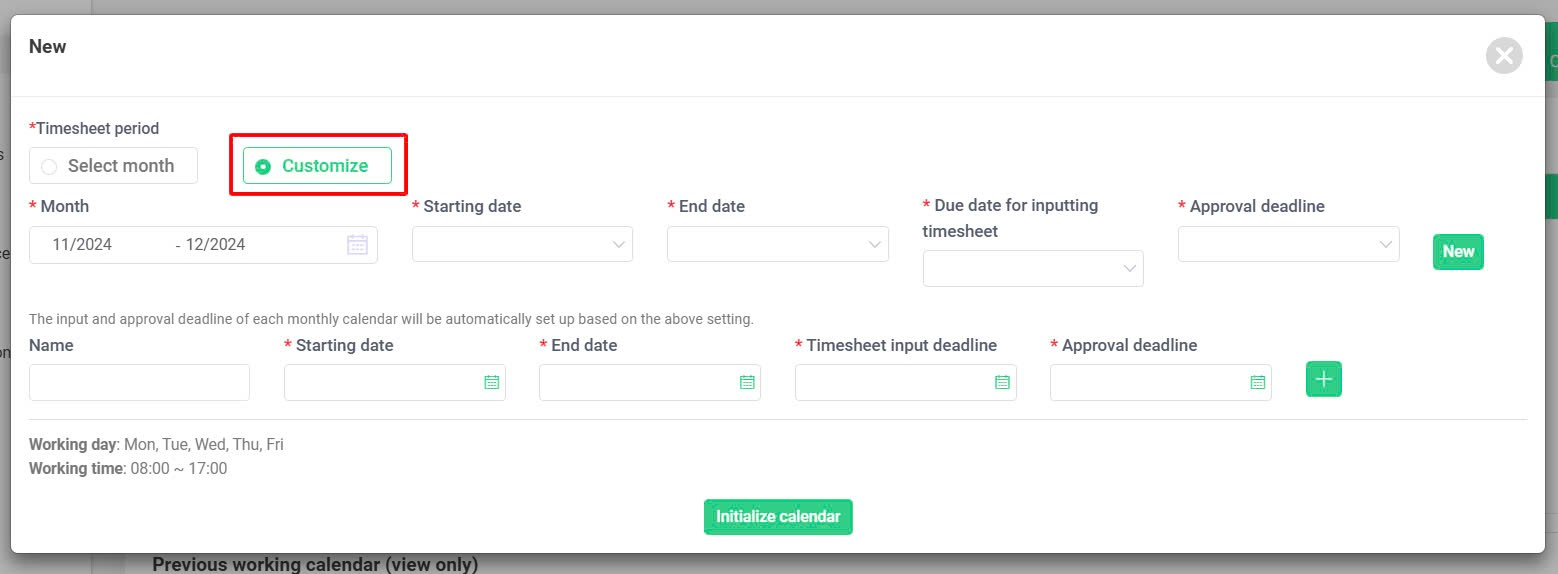Image resolution: width=1558 pixels, height=574 pixels.
Task: Click inside the bottom End date field
Action: (650, 382)
